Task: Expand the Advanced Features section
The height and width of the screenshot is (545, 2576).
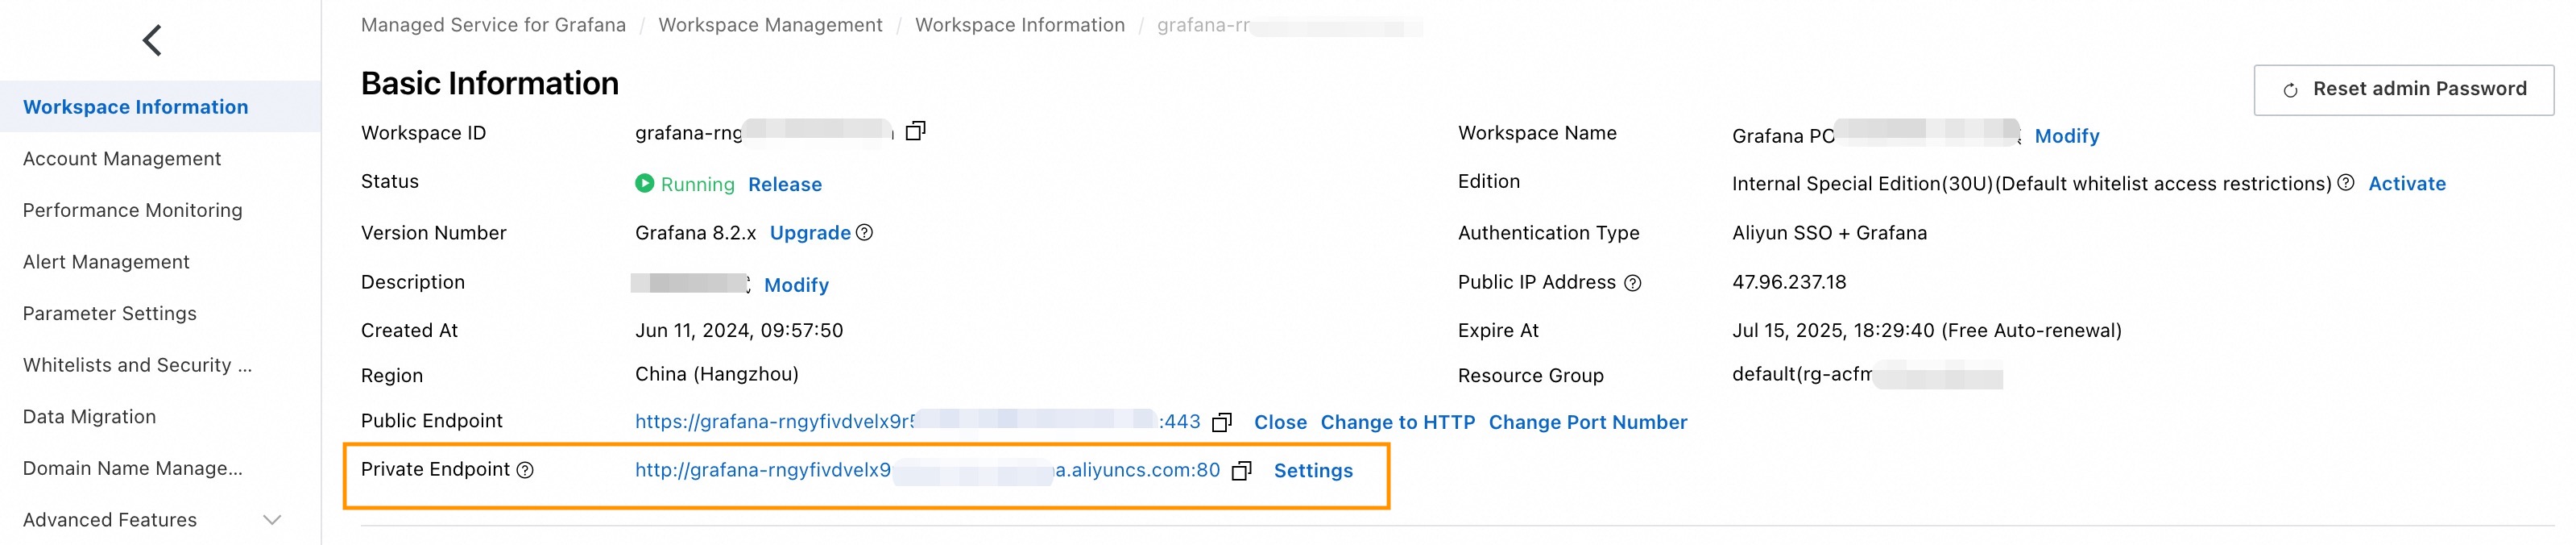Action: pyautogui.click(x=271, y=520)
